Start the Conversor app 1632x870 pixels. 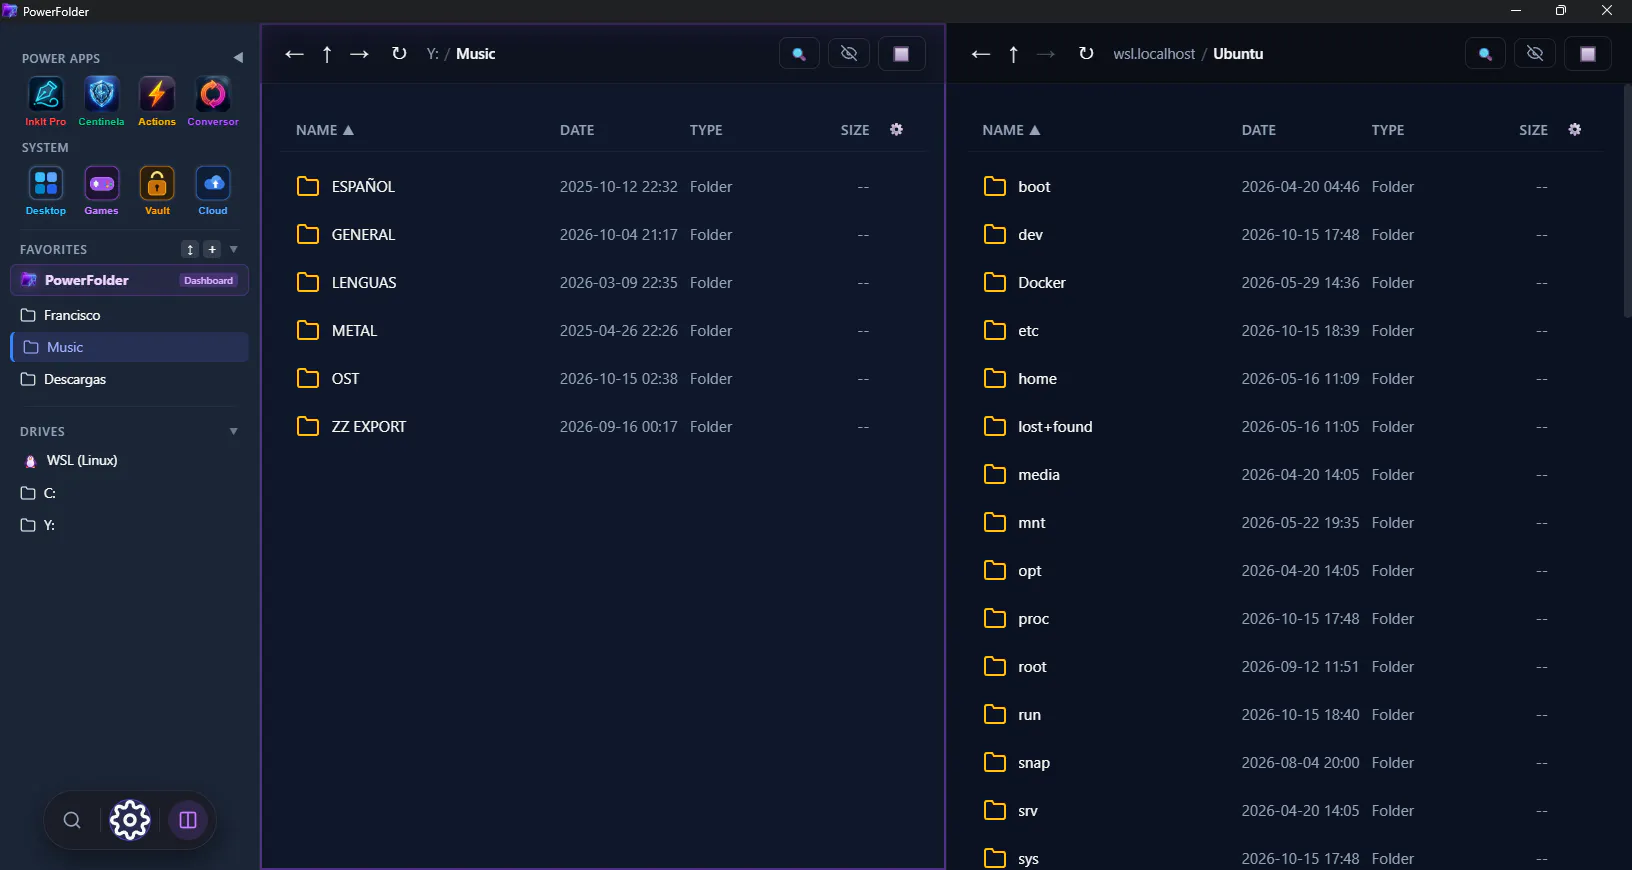click(x=213, y=101)
